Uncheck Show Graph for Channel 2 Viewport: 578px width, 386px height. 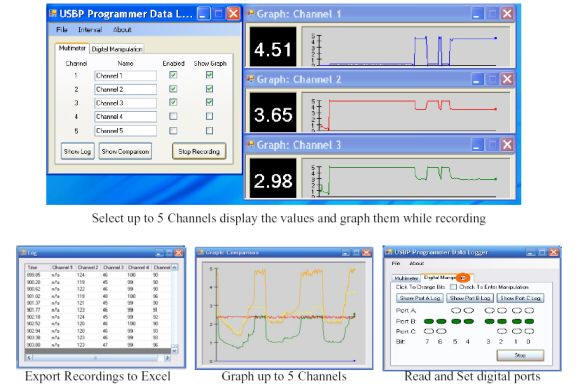click(x=209, y=89)
